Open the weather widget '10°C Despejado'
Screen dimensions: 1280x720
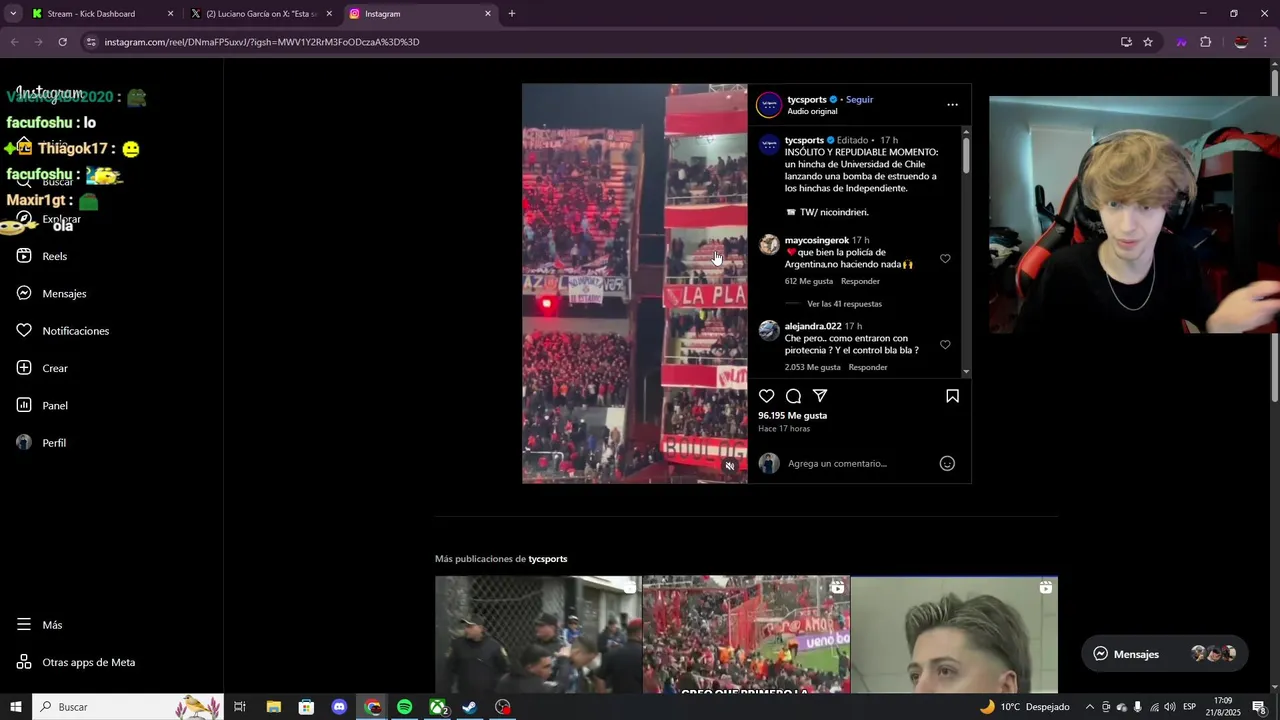[1024, 707]
